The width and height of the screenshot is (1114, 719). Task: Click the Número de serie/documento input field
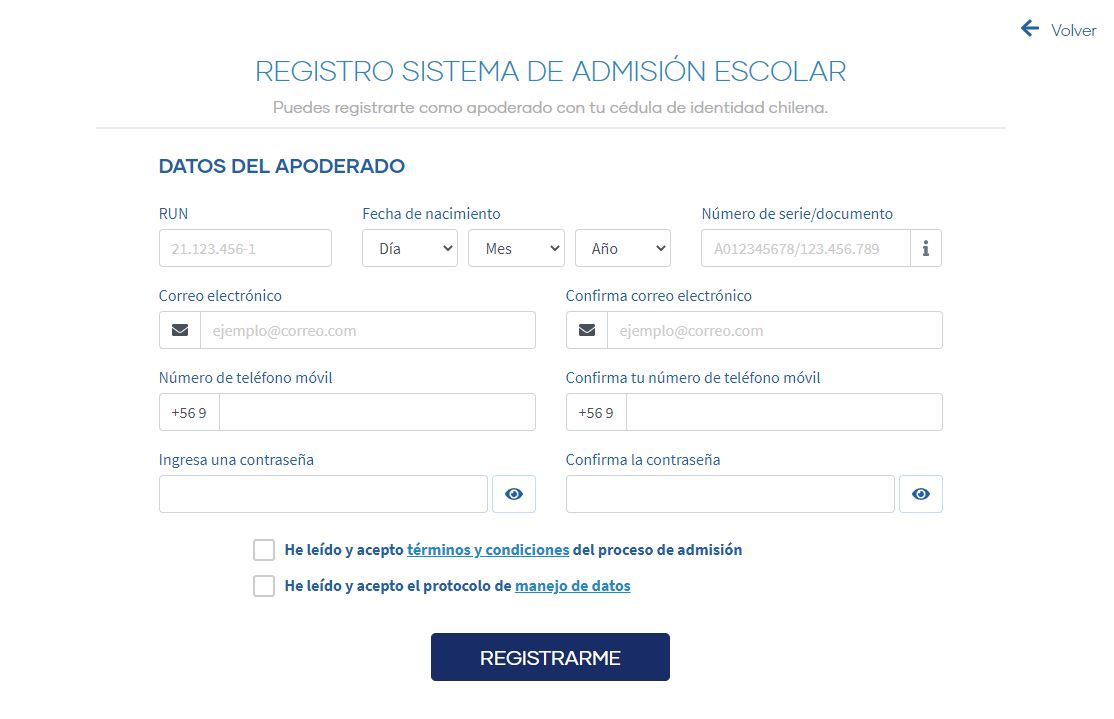click(x=806, y=249)
